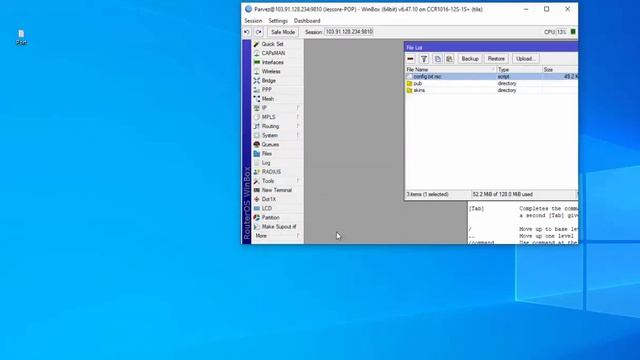The height and width of the screenshot is (360, 640).
Task: Click the CPU percentage readout
Action: coord(561,32)
